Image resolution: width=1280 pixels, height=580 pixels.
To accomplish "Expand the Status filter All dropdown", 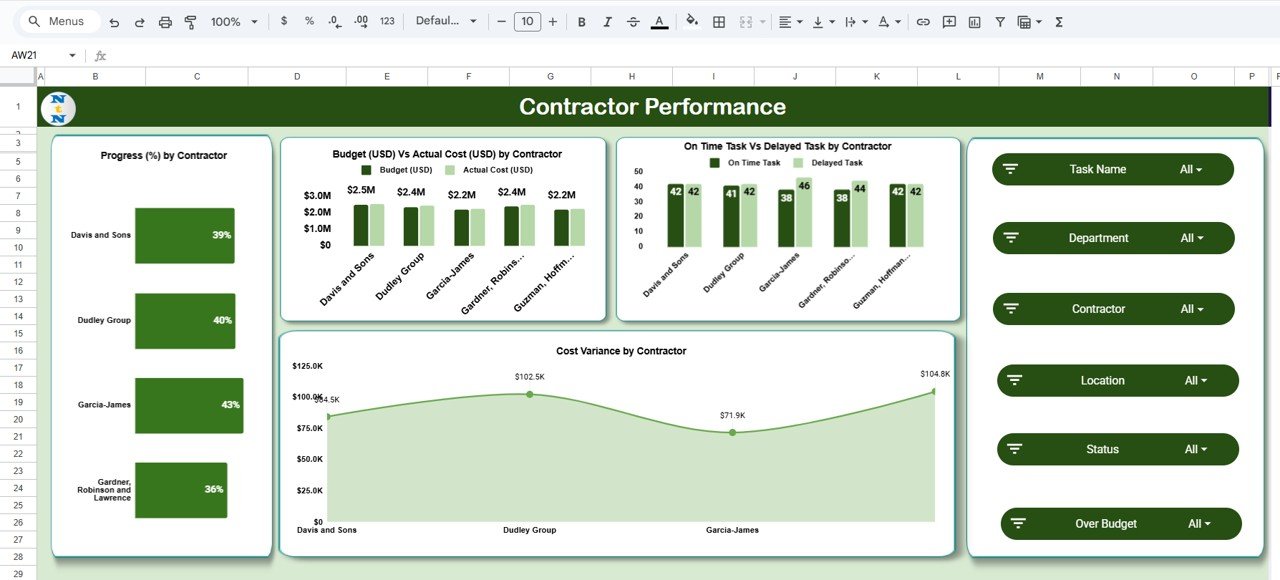I will point(1196,449).
